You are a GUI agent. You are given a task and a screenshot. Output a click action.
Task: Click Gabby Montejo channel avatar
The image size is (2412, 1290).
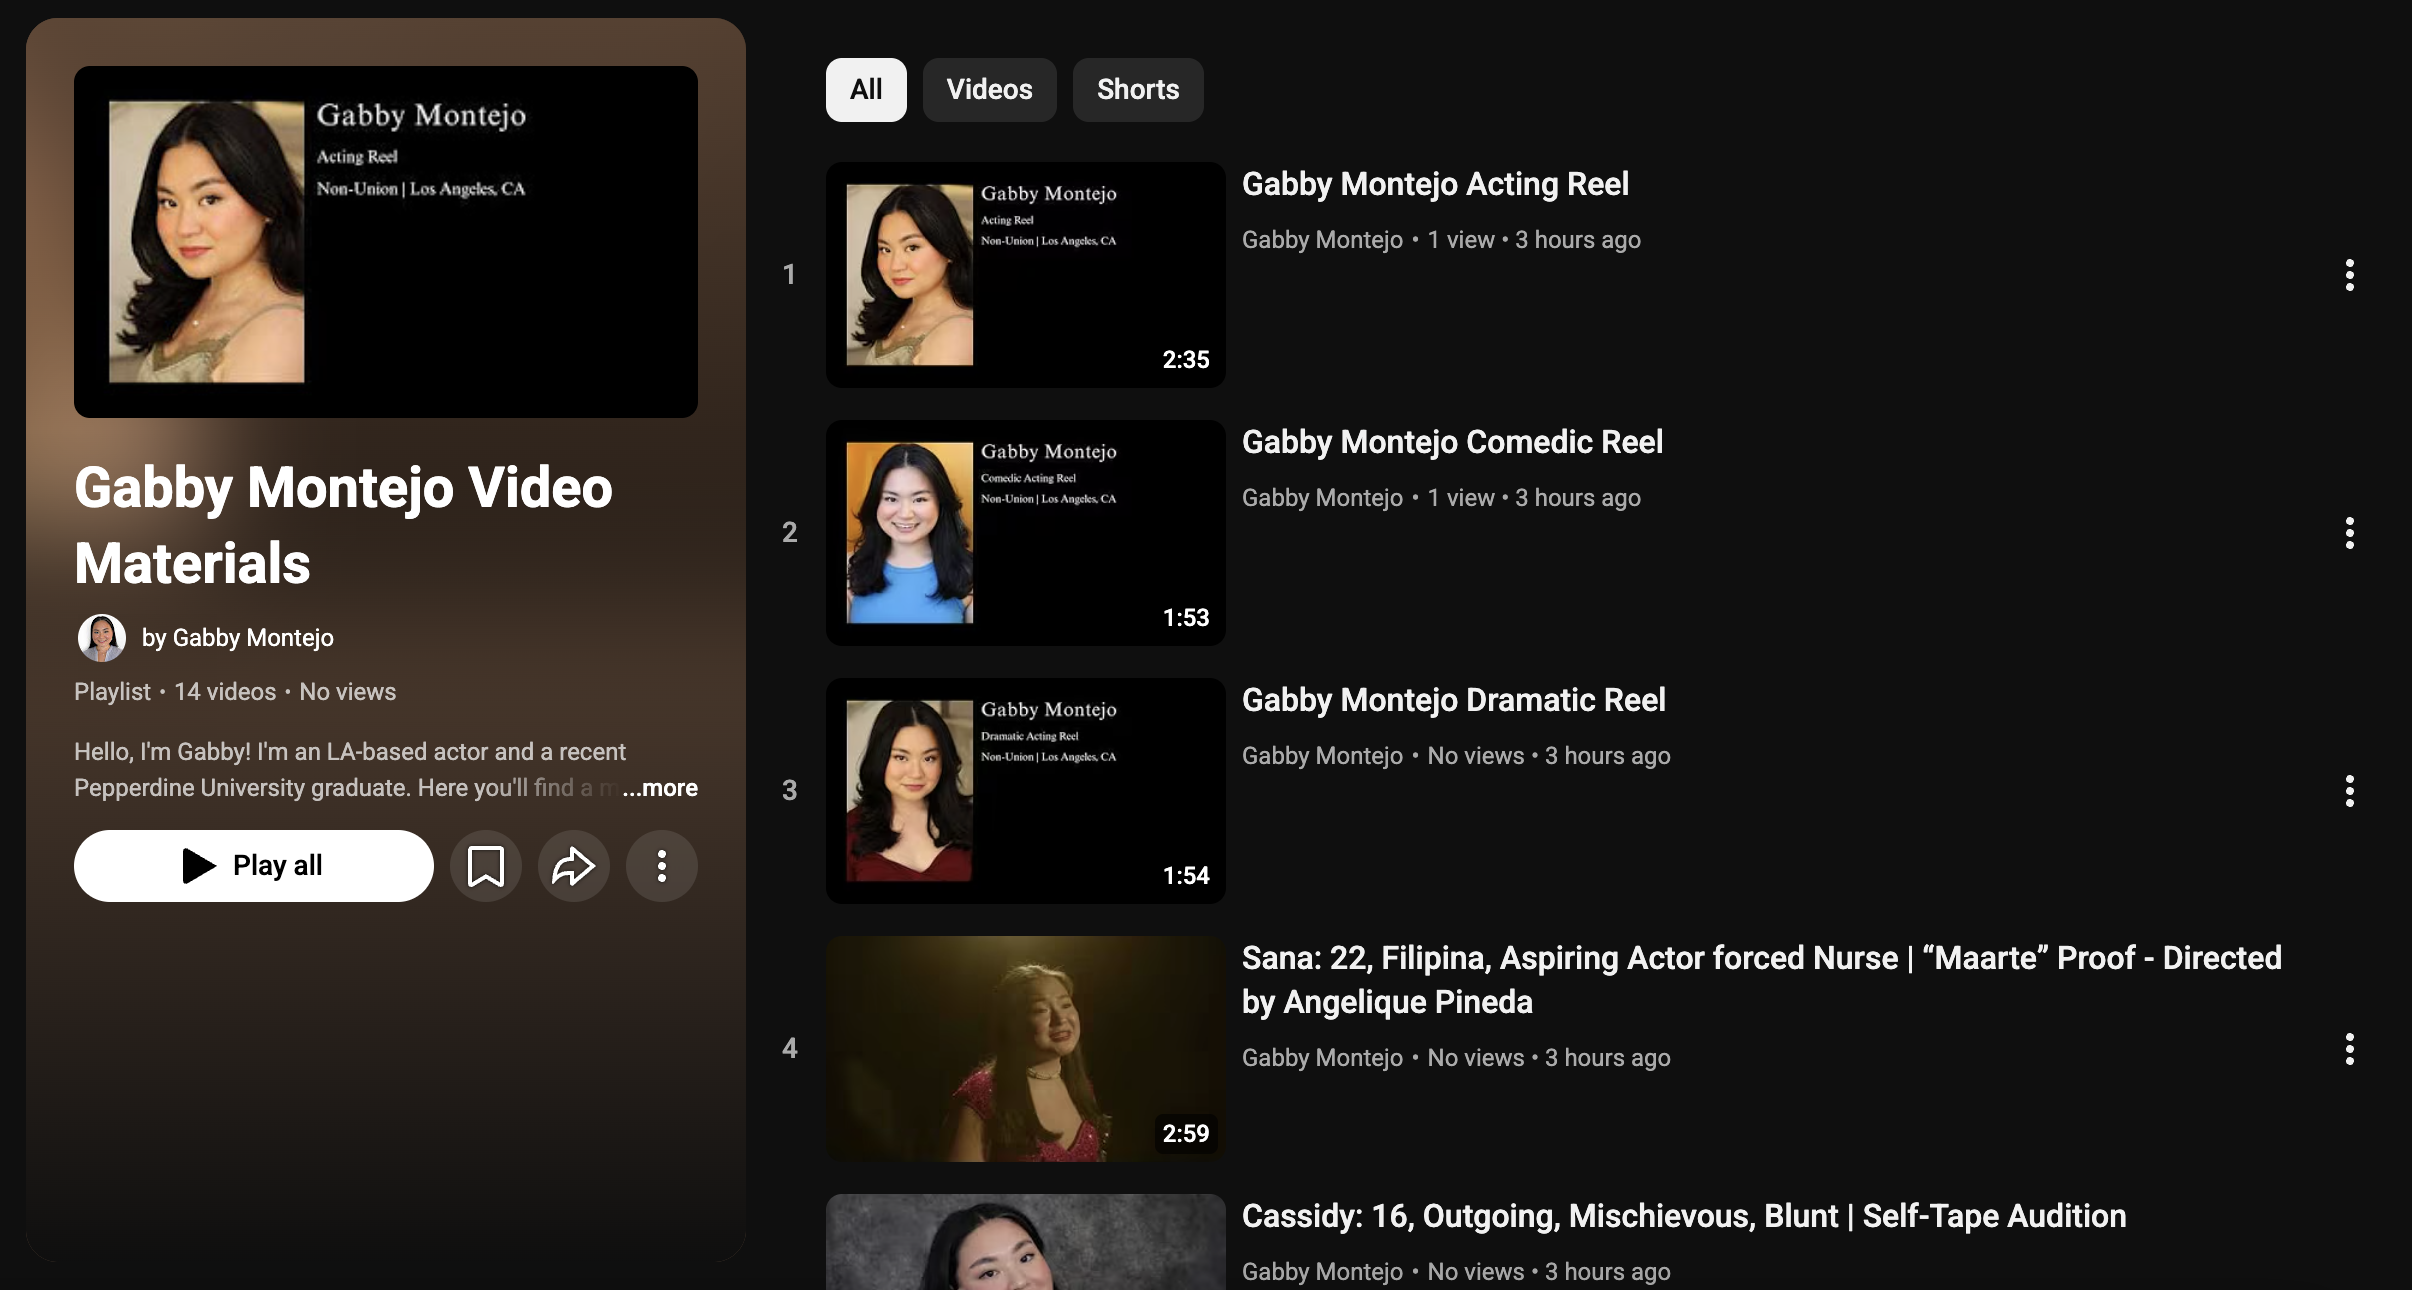pos(102,638)
